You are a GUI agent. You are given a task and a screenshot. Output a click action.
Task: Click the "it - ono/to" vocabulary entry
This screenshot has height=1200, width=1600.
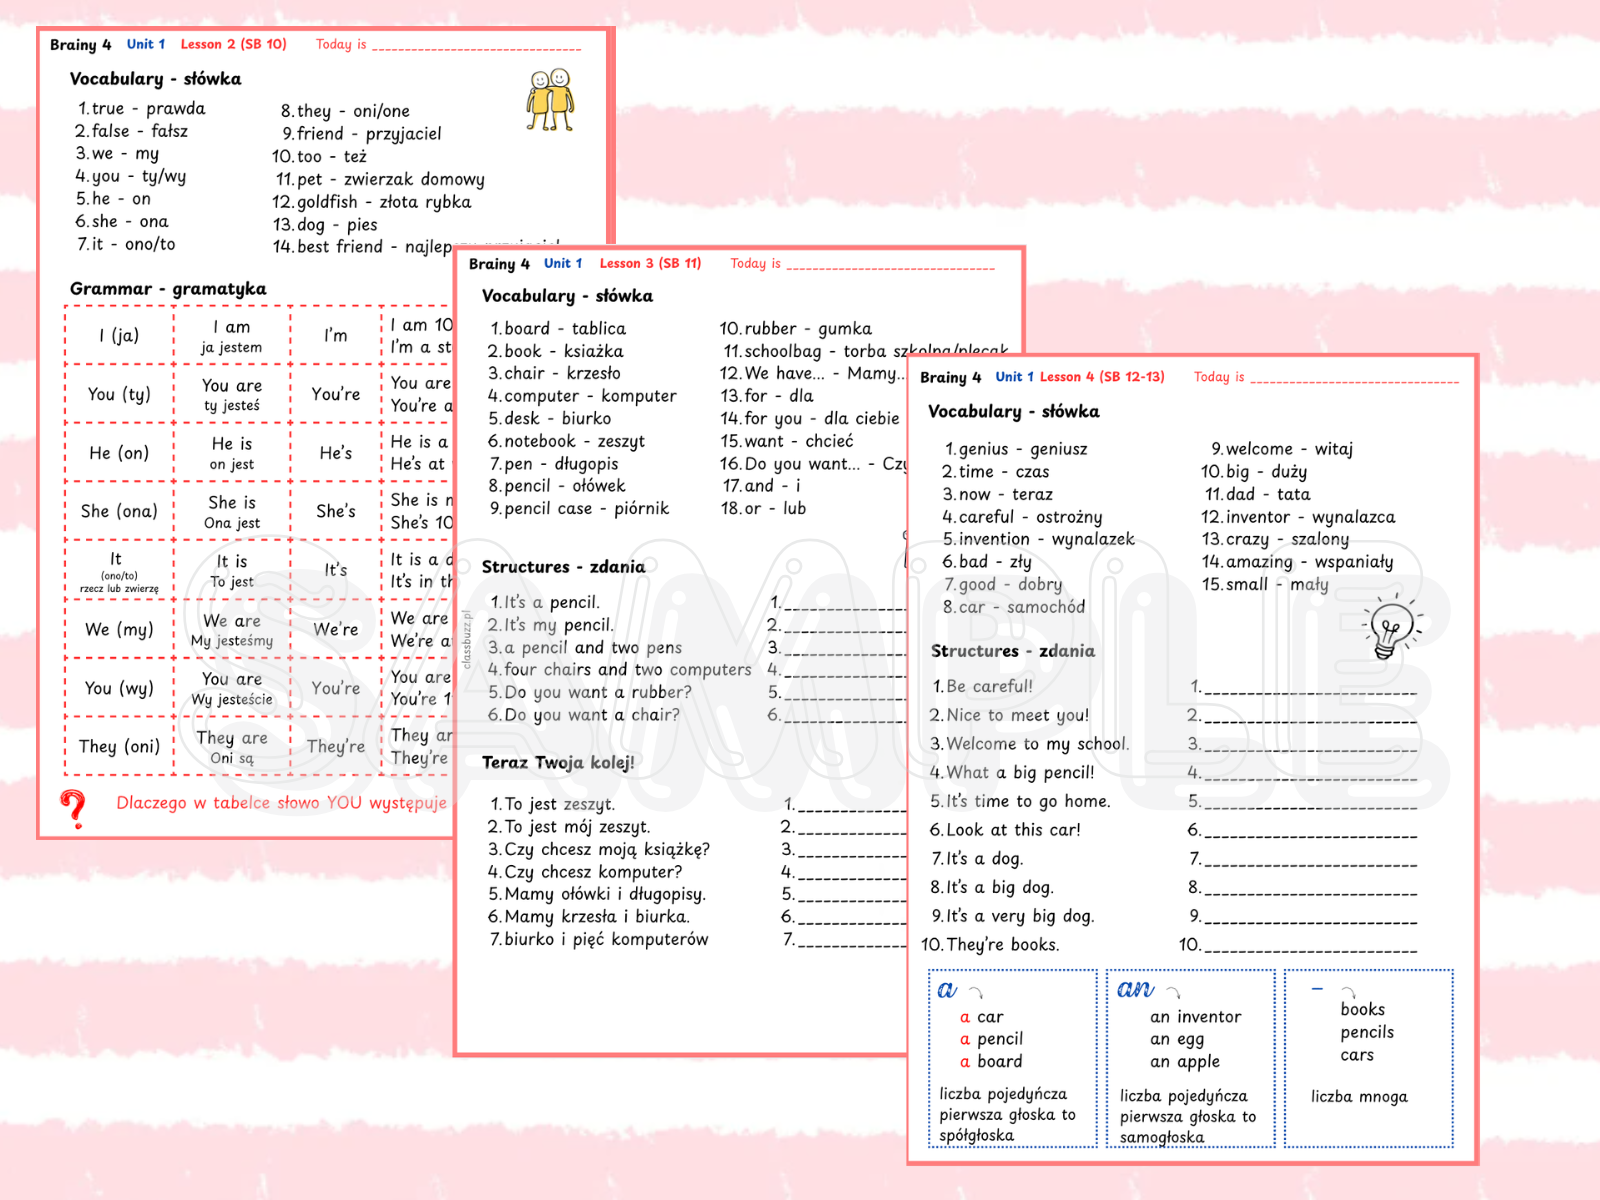(126, 244)
